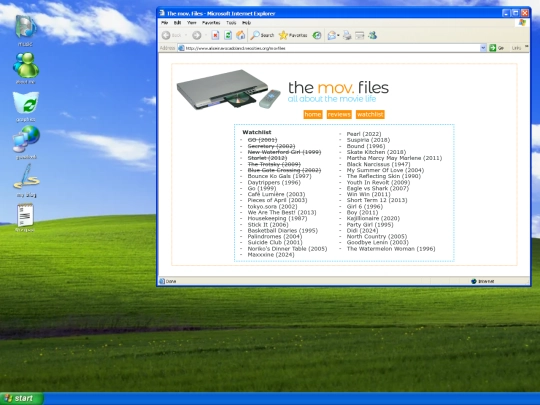Click the Favorites star toolbar button
This screenshot has width=540, height=405.
[293, 35]
